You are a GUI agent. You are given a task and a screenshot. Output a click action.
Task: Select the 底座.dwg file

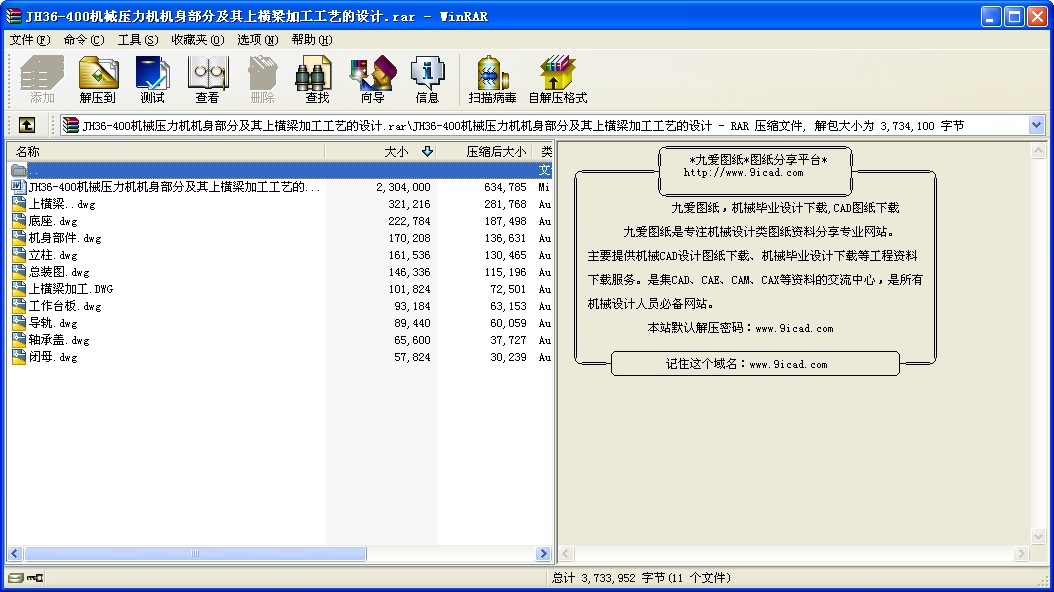coord(53,221)
